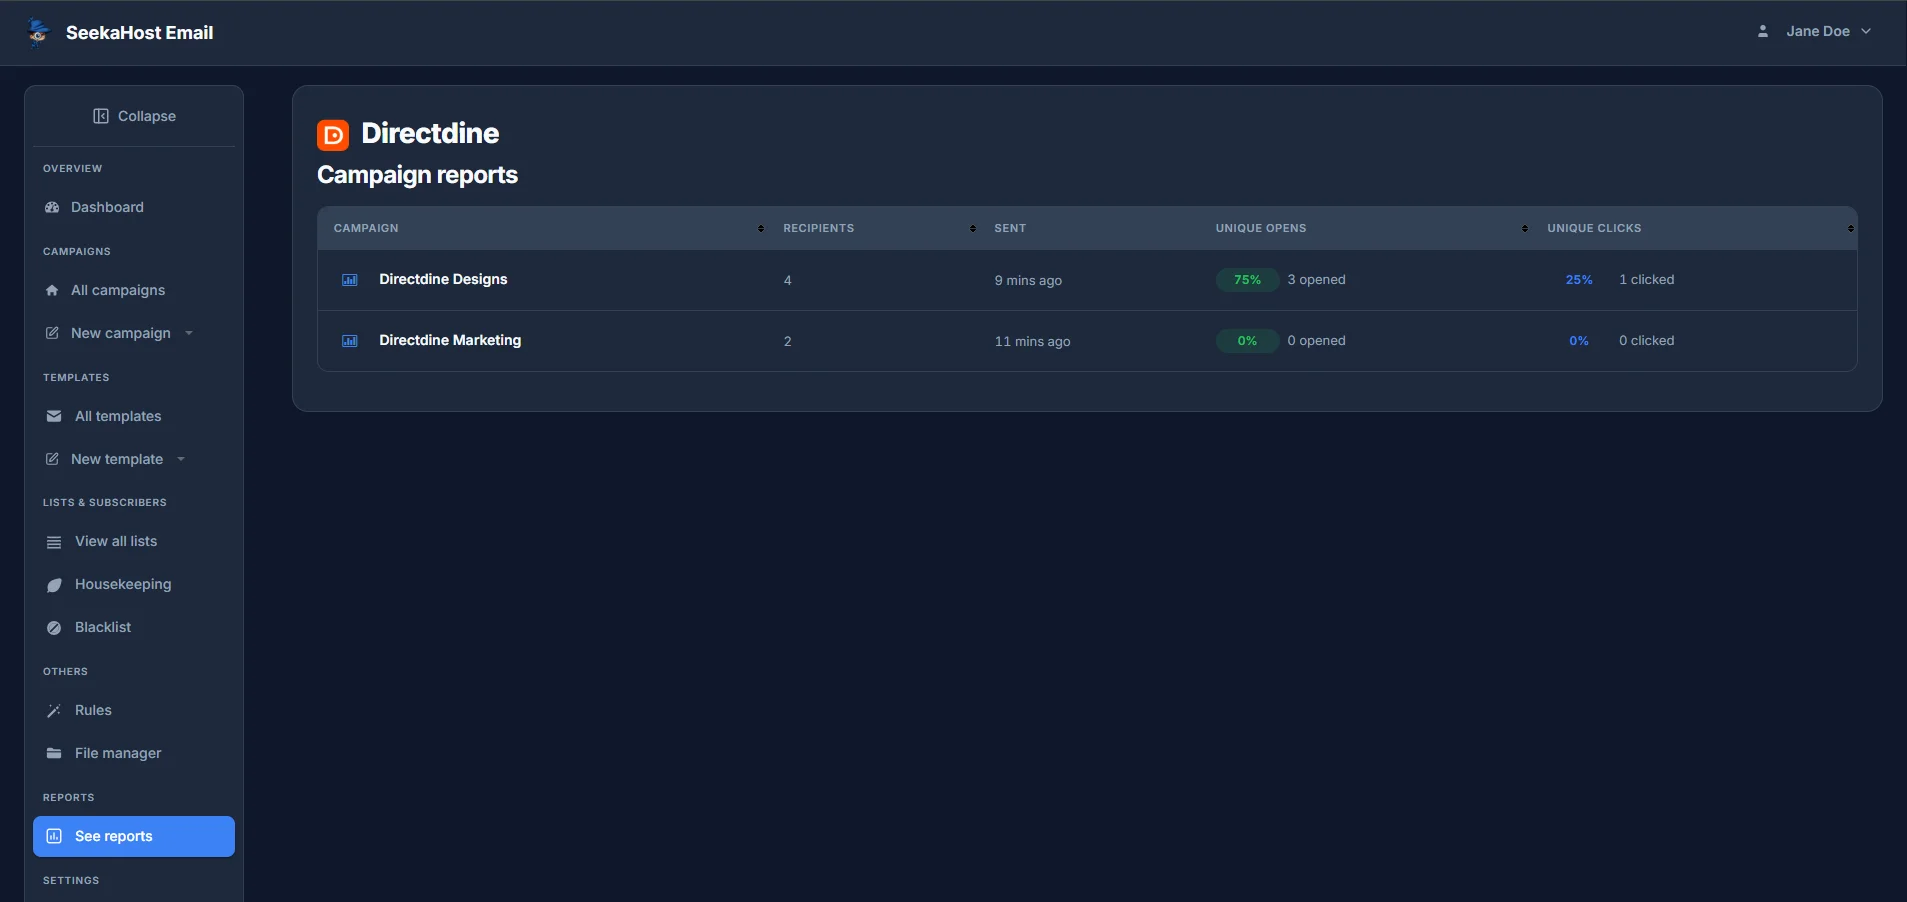Click the View all lists icon

tap(54, 542)
